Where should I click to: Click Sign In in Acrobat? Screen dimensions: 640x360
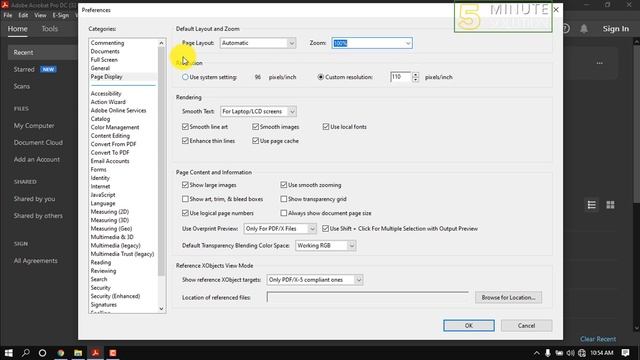(x=616, y=29)
